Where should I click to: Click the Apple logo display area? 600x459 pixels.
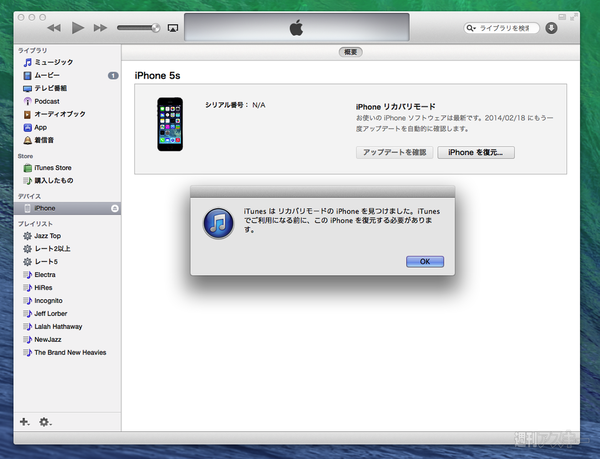pos(297,28)
